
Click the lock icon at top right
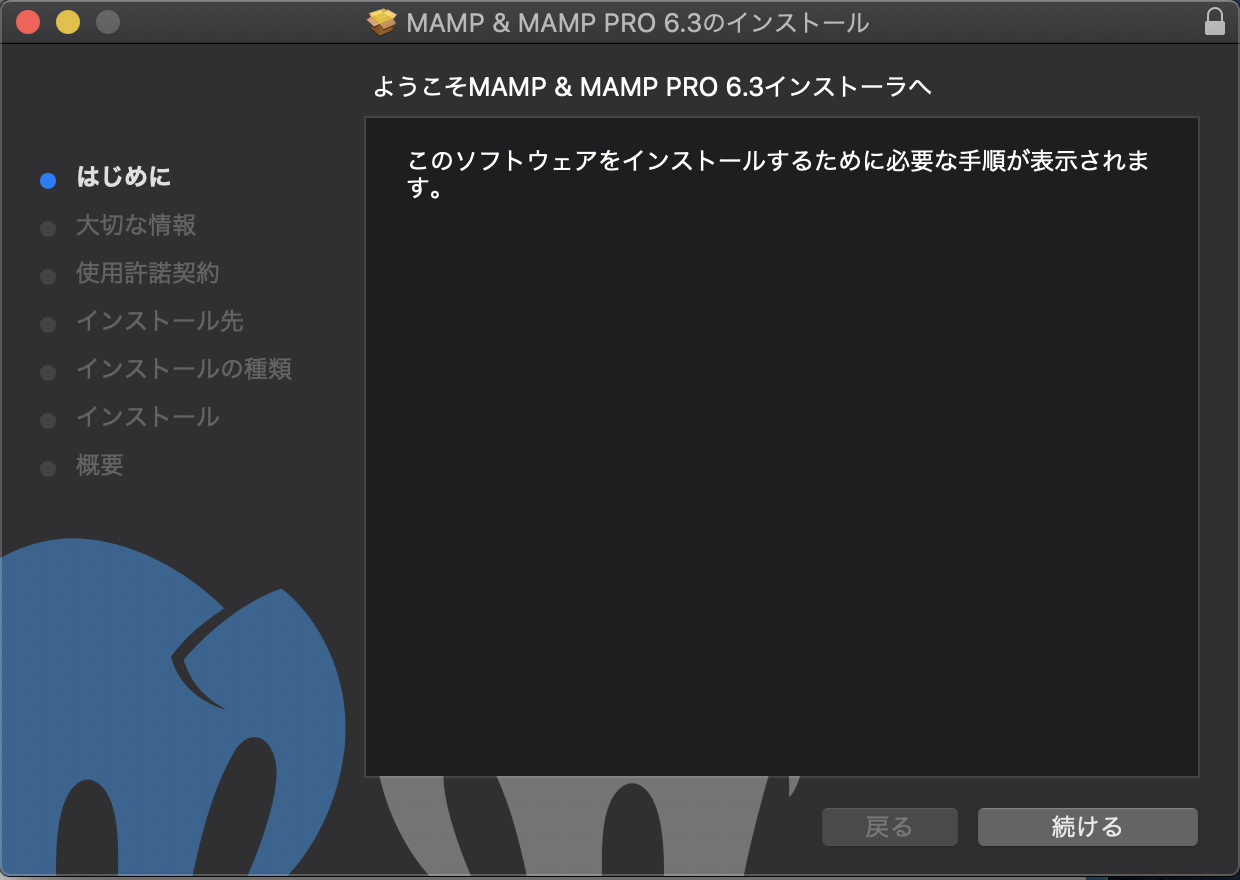click(1214, 21)
